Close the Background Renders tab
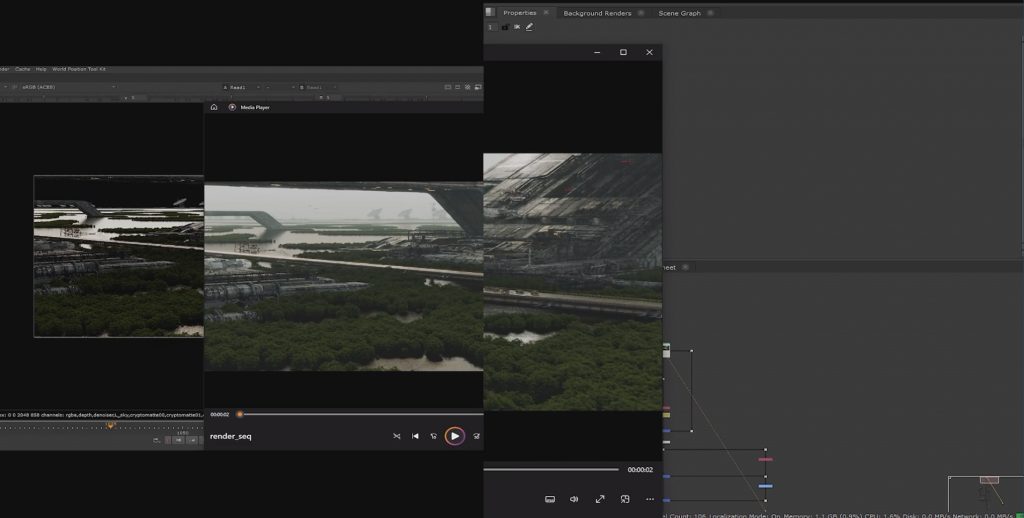 coord(641,12)
